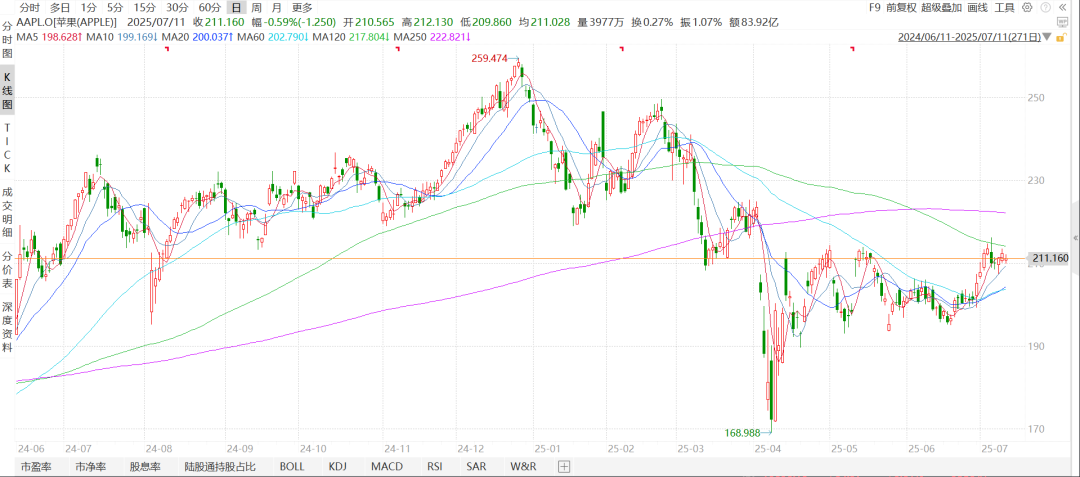Open the 更多 period dropdown
Screen dimensions: 1080x477
pyautogui.click(x=302, y=8)
